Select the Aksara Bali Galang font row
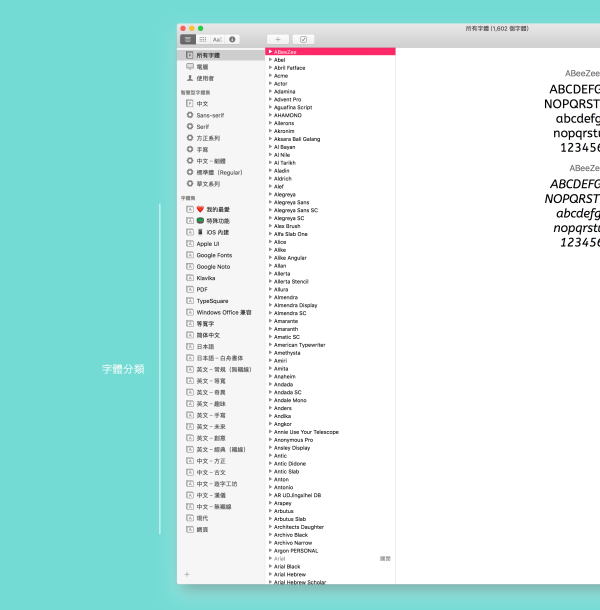This screenshot has height=610, width=600. coord(330,139)
